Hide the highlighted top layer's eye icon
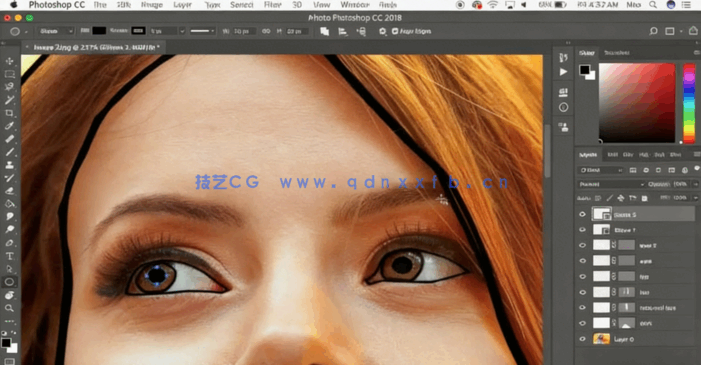701x365 pixels. pos(582,214)
